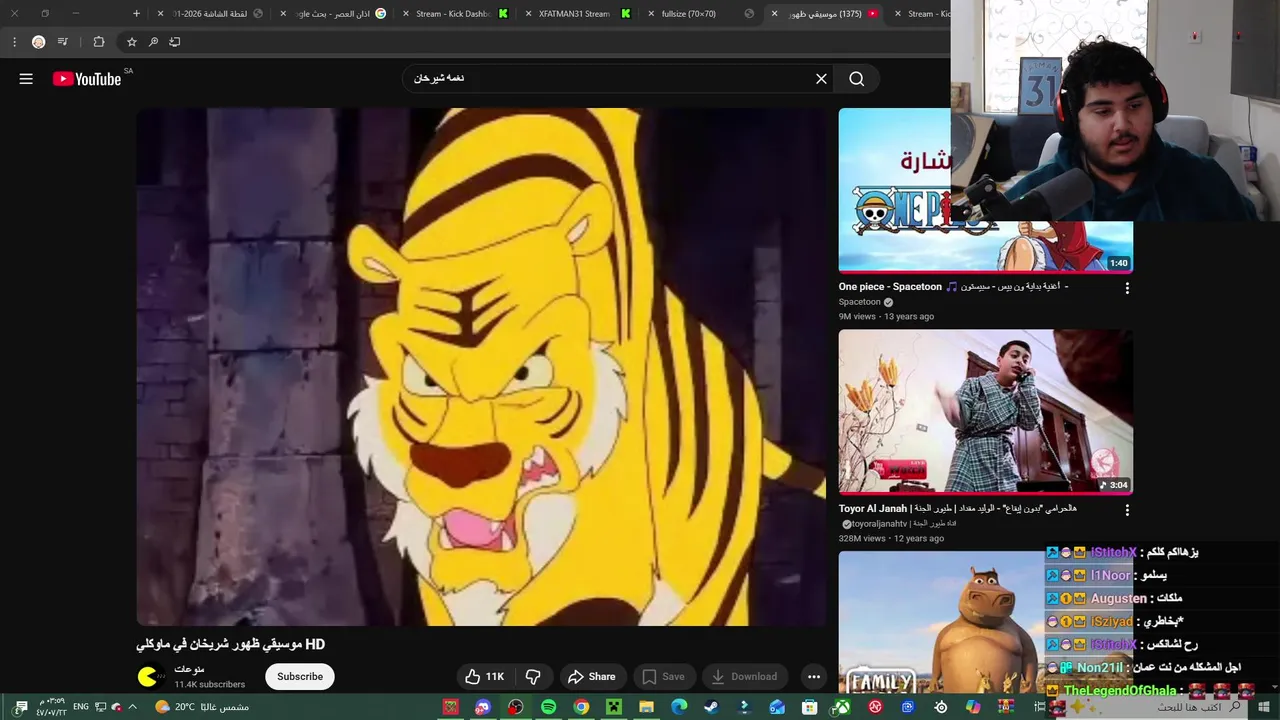This screenshot has height=720, width=1280.
Task: Click icon next to zoom in address bar
Action: click(175, 42)
